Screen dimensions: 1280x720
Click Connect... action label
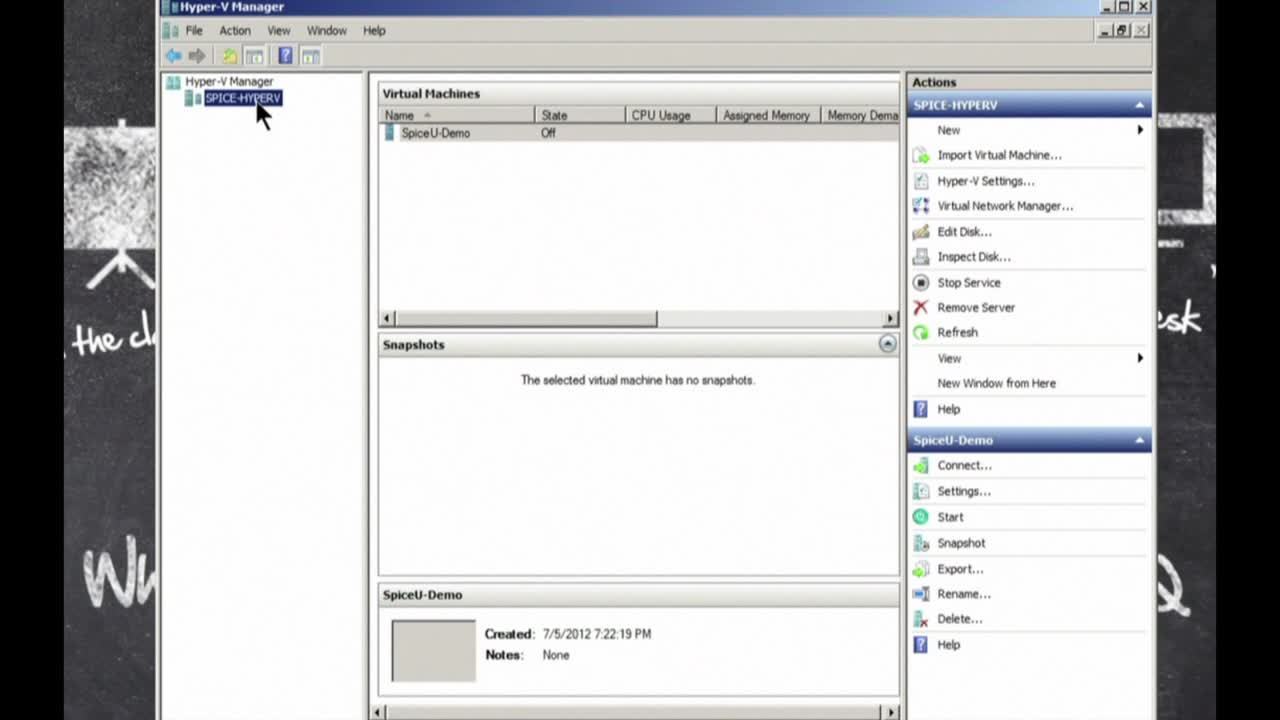click(964, 465)
